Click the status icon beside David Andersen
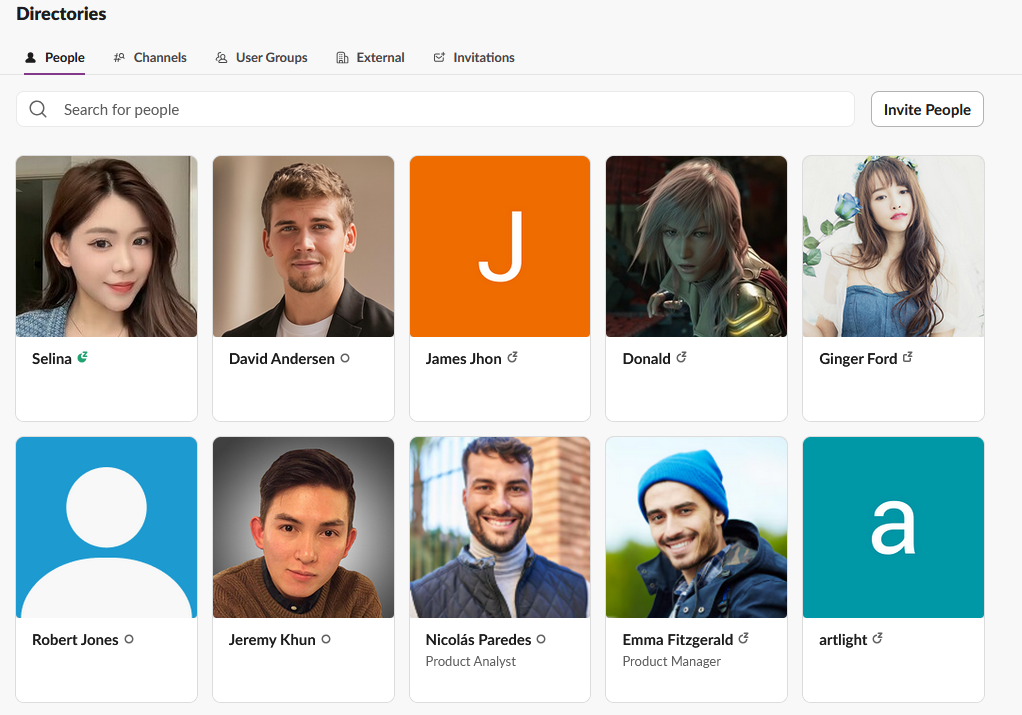 coord(345,358)
